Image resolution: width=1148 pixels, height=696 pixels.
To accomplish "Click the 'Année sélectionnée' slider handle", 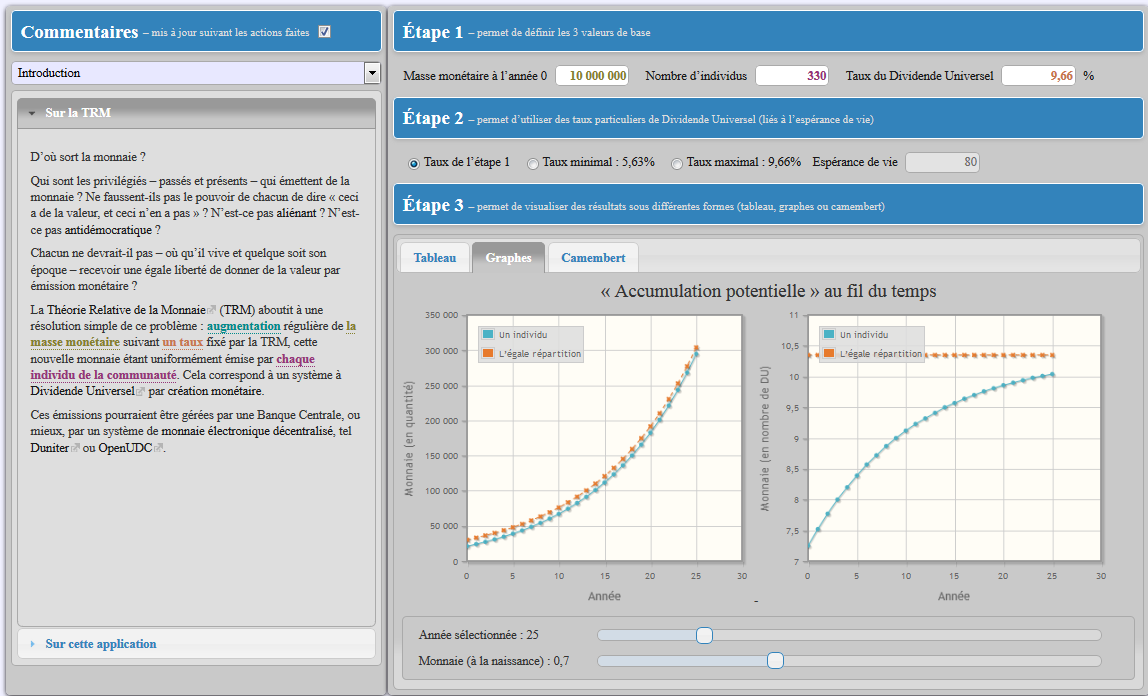I will click(x=704, y=635).
